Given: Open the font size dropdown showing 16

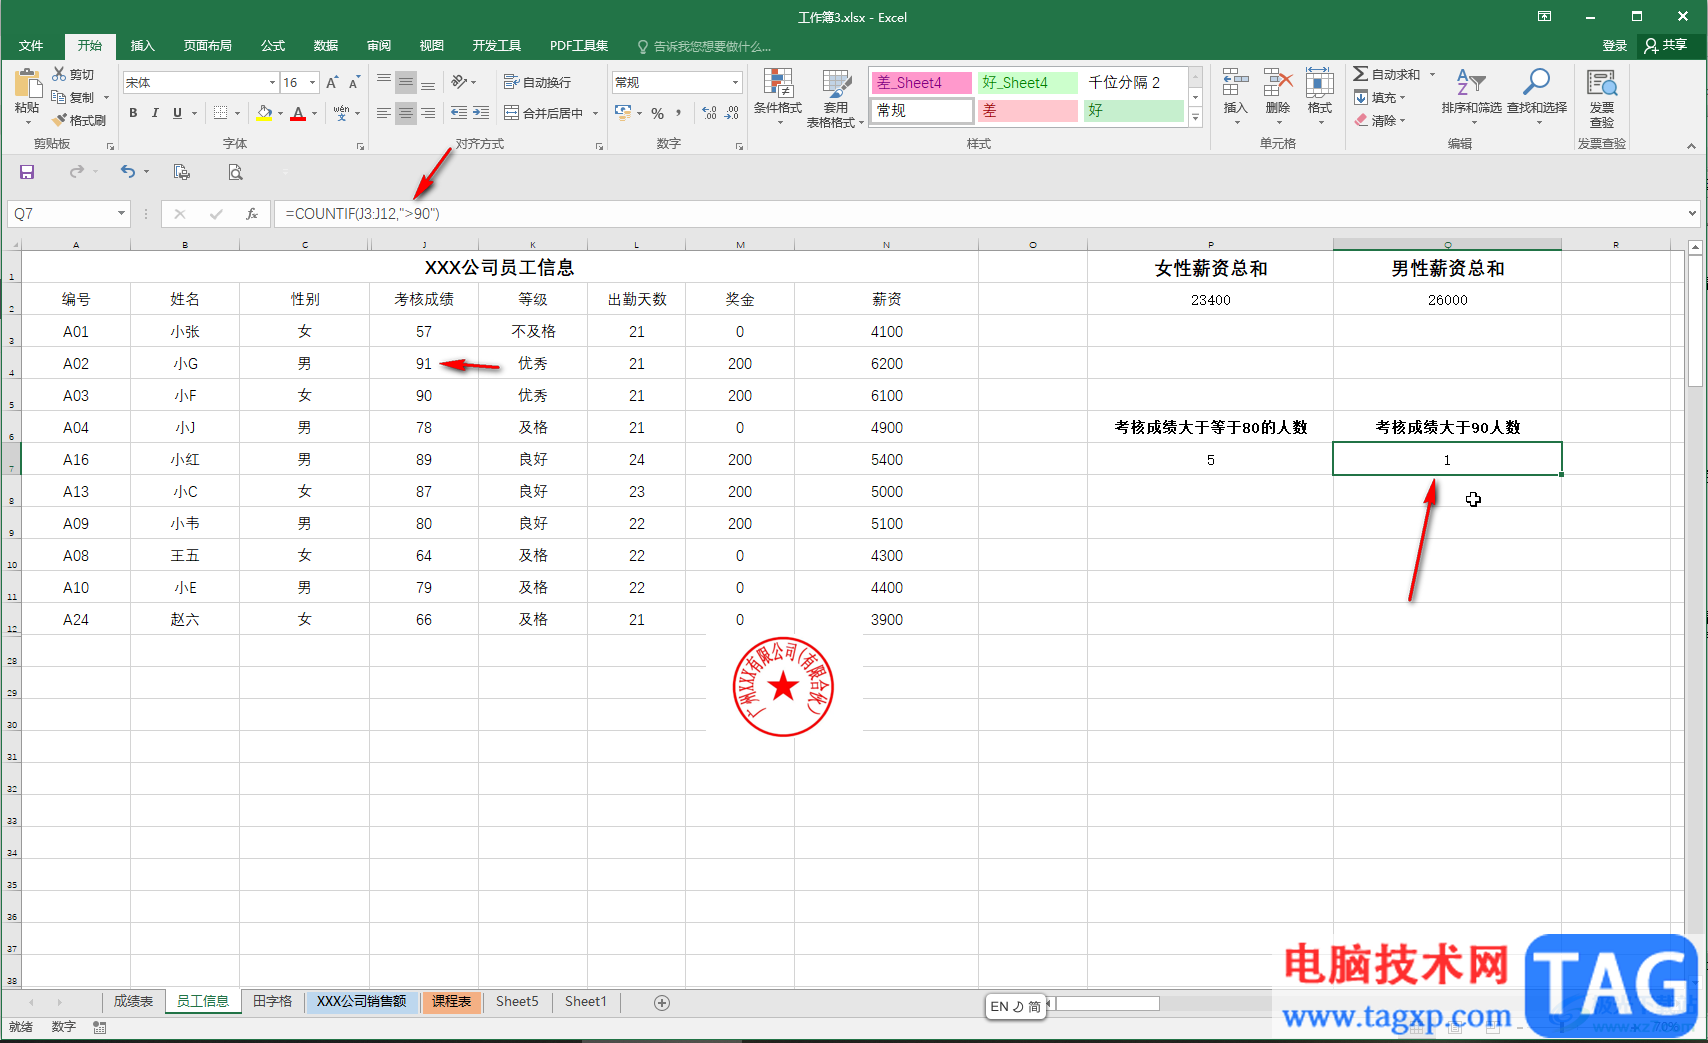Looking at the screenshot, I should pyautogui.click(x=313, y=83).
